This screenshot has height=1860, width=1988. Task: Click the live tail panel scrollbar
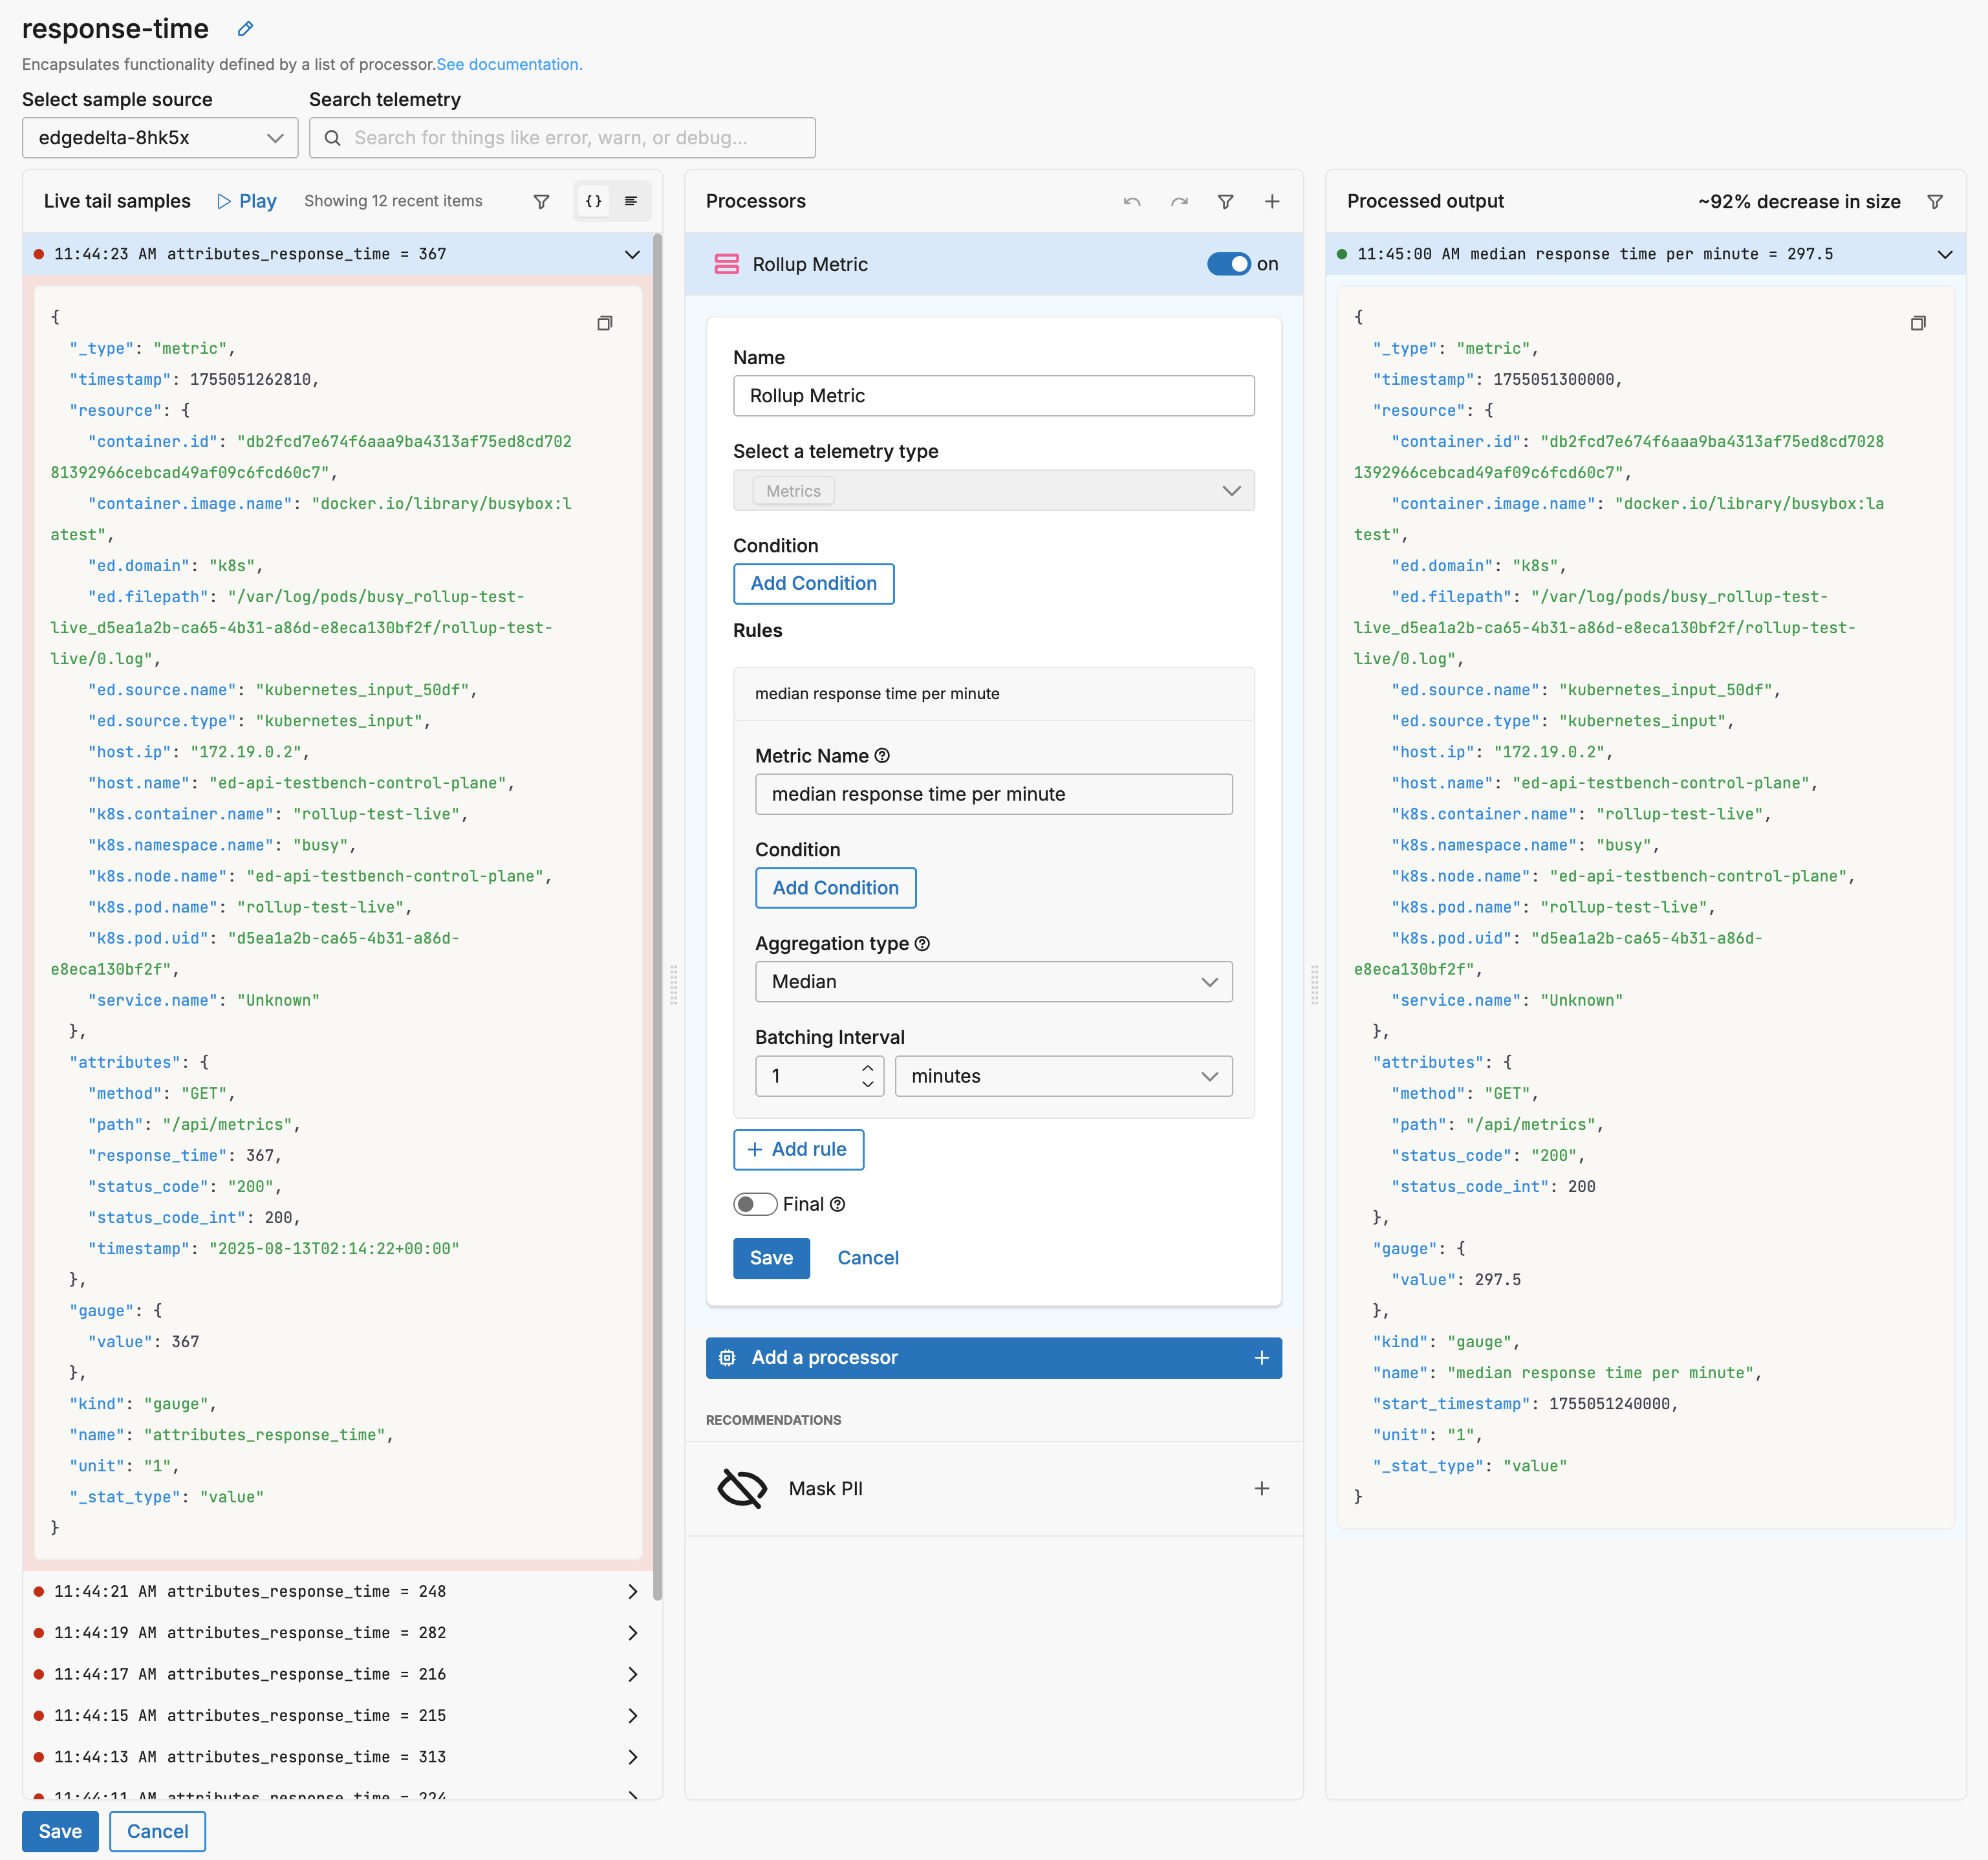pos(657,916)
